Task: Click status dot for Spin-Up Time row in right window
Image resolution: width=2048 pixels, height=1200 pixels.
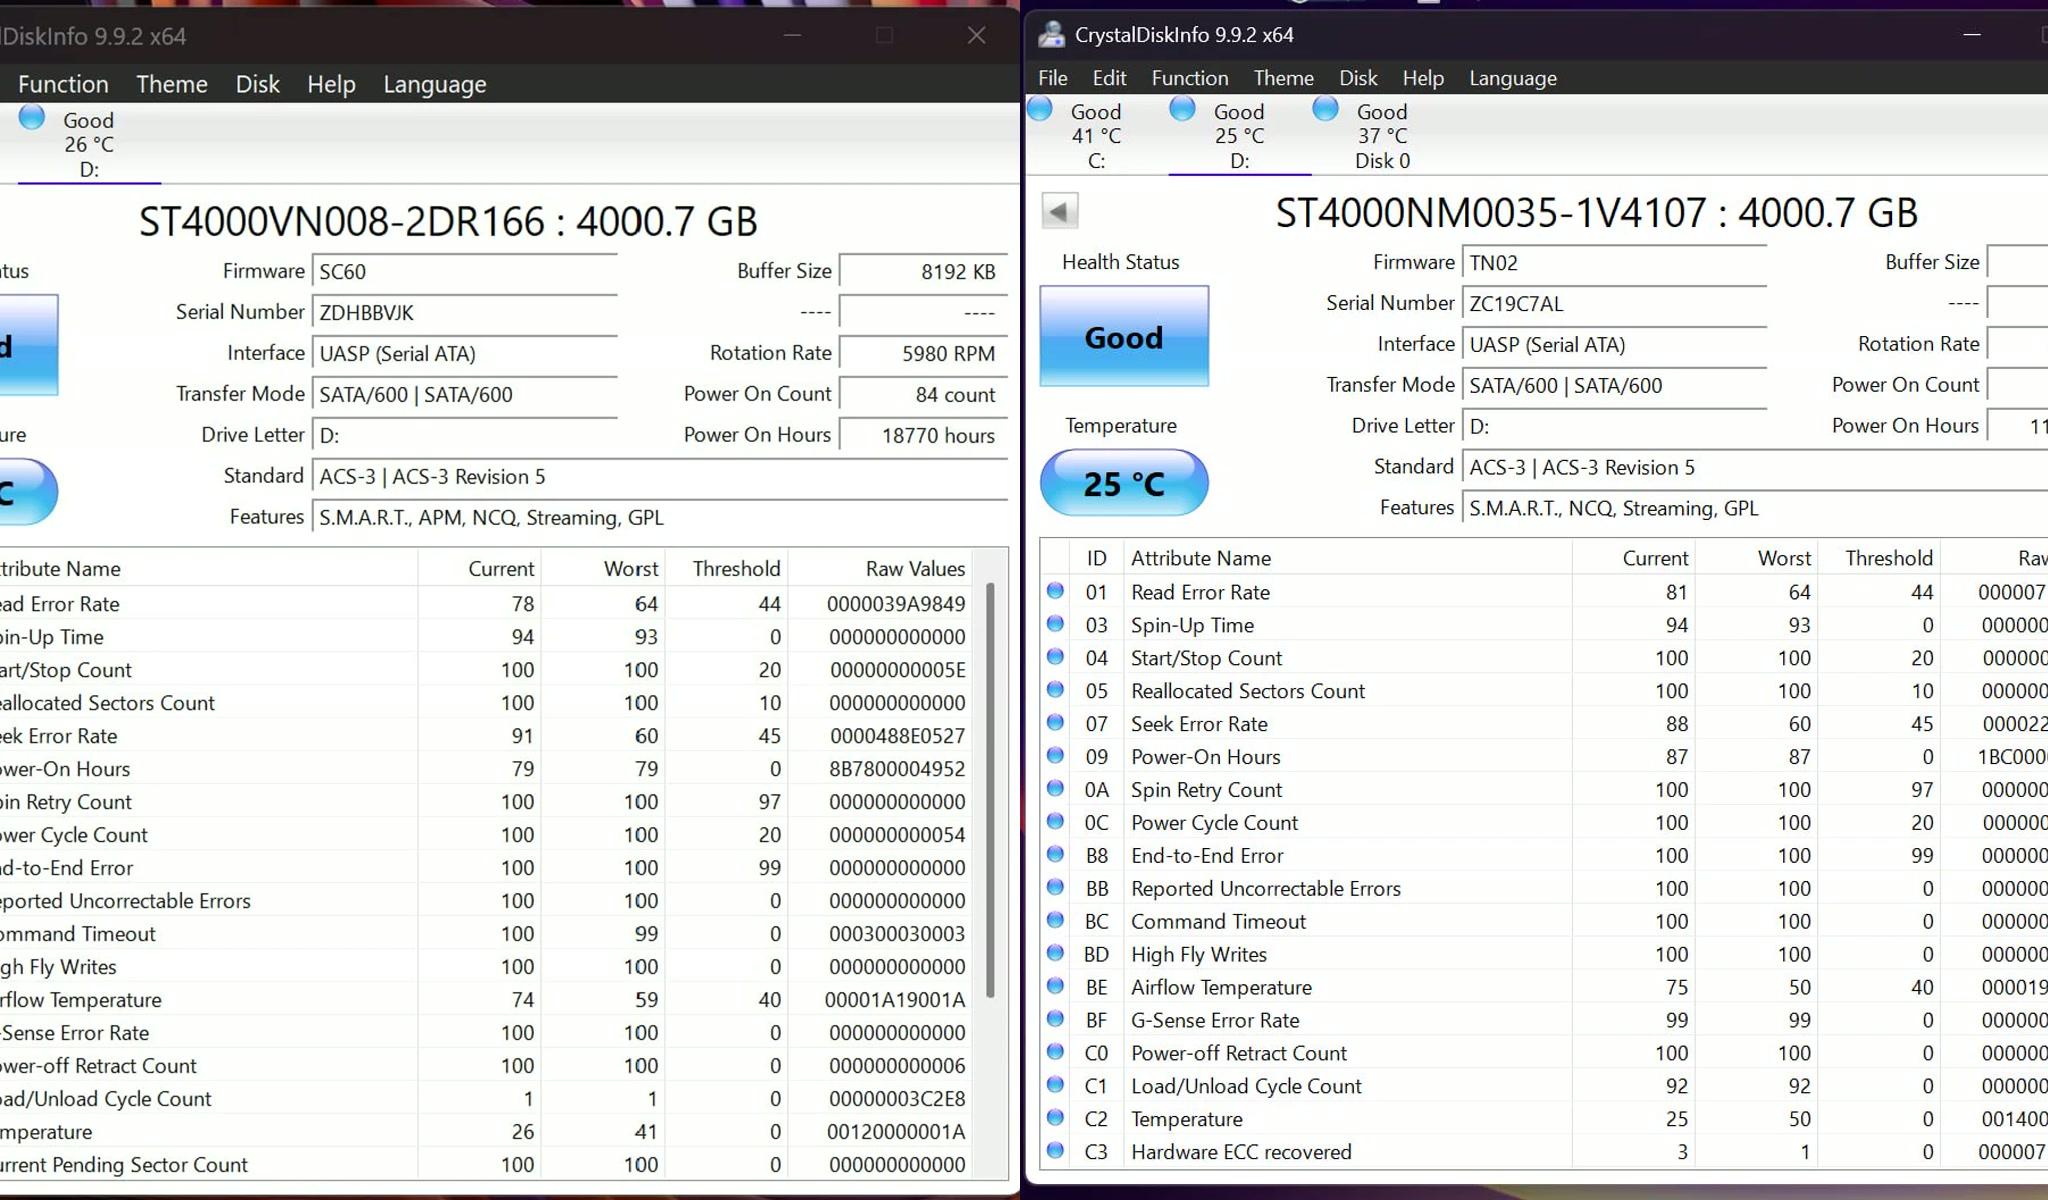Action: coord(1055,624)
